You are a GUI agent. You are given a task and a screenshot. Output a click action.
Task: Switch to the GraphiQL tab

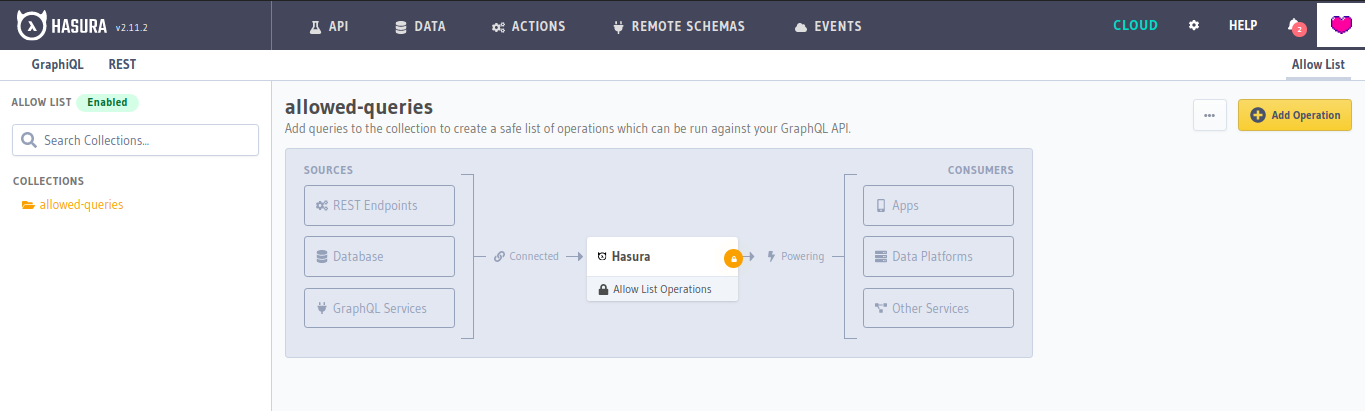pyautogui.click(x=58, y=64)
